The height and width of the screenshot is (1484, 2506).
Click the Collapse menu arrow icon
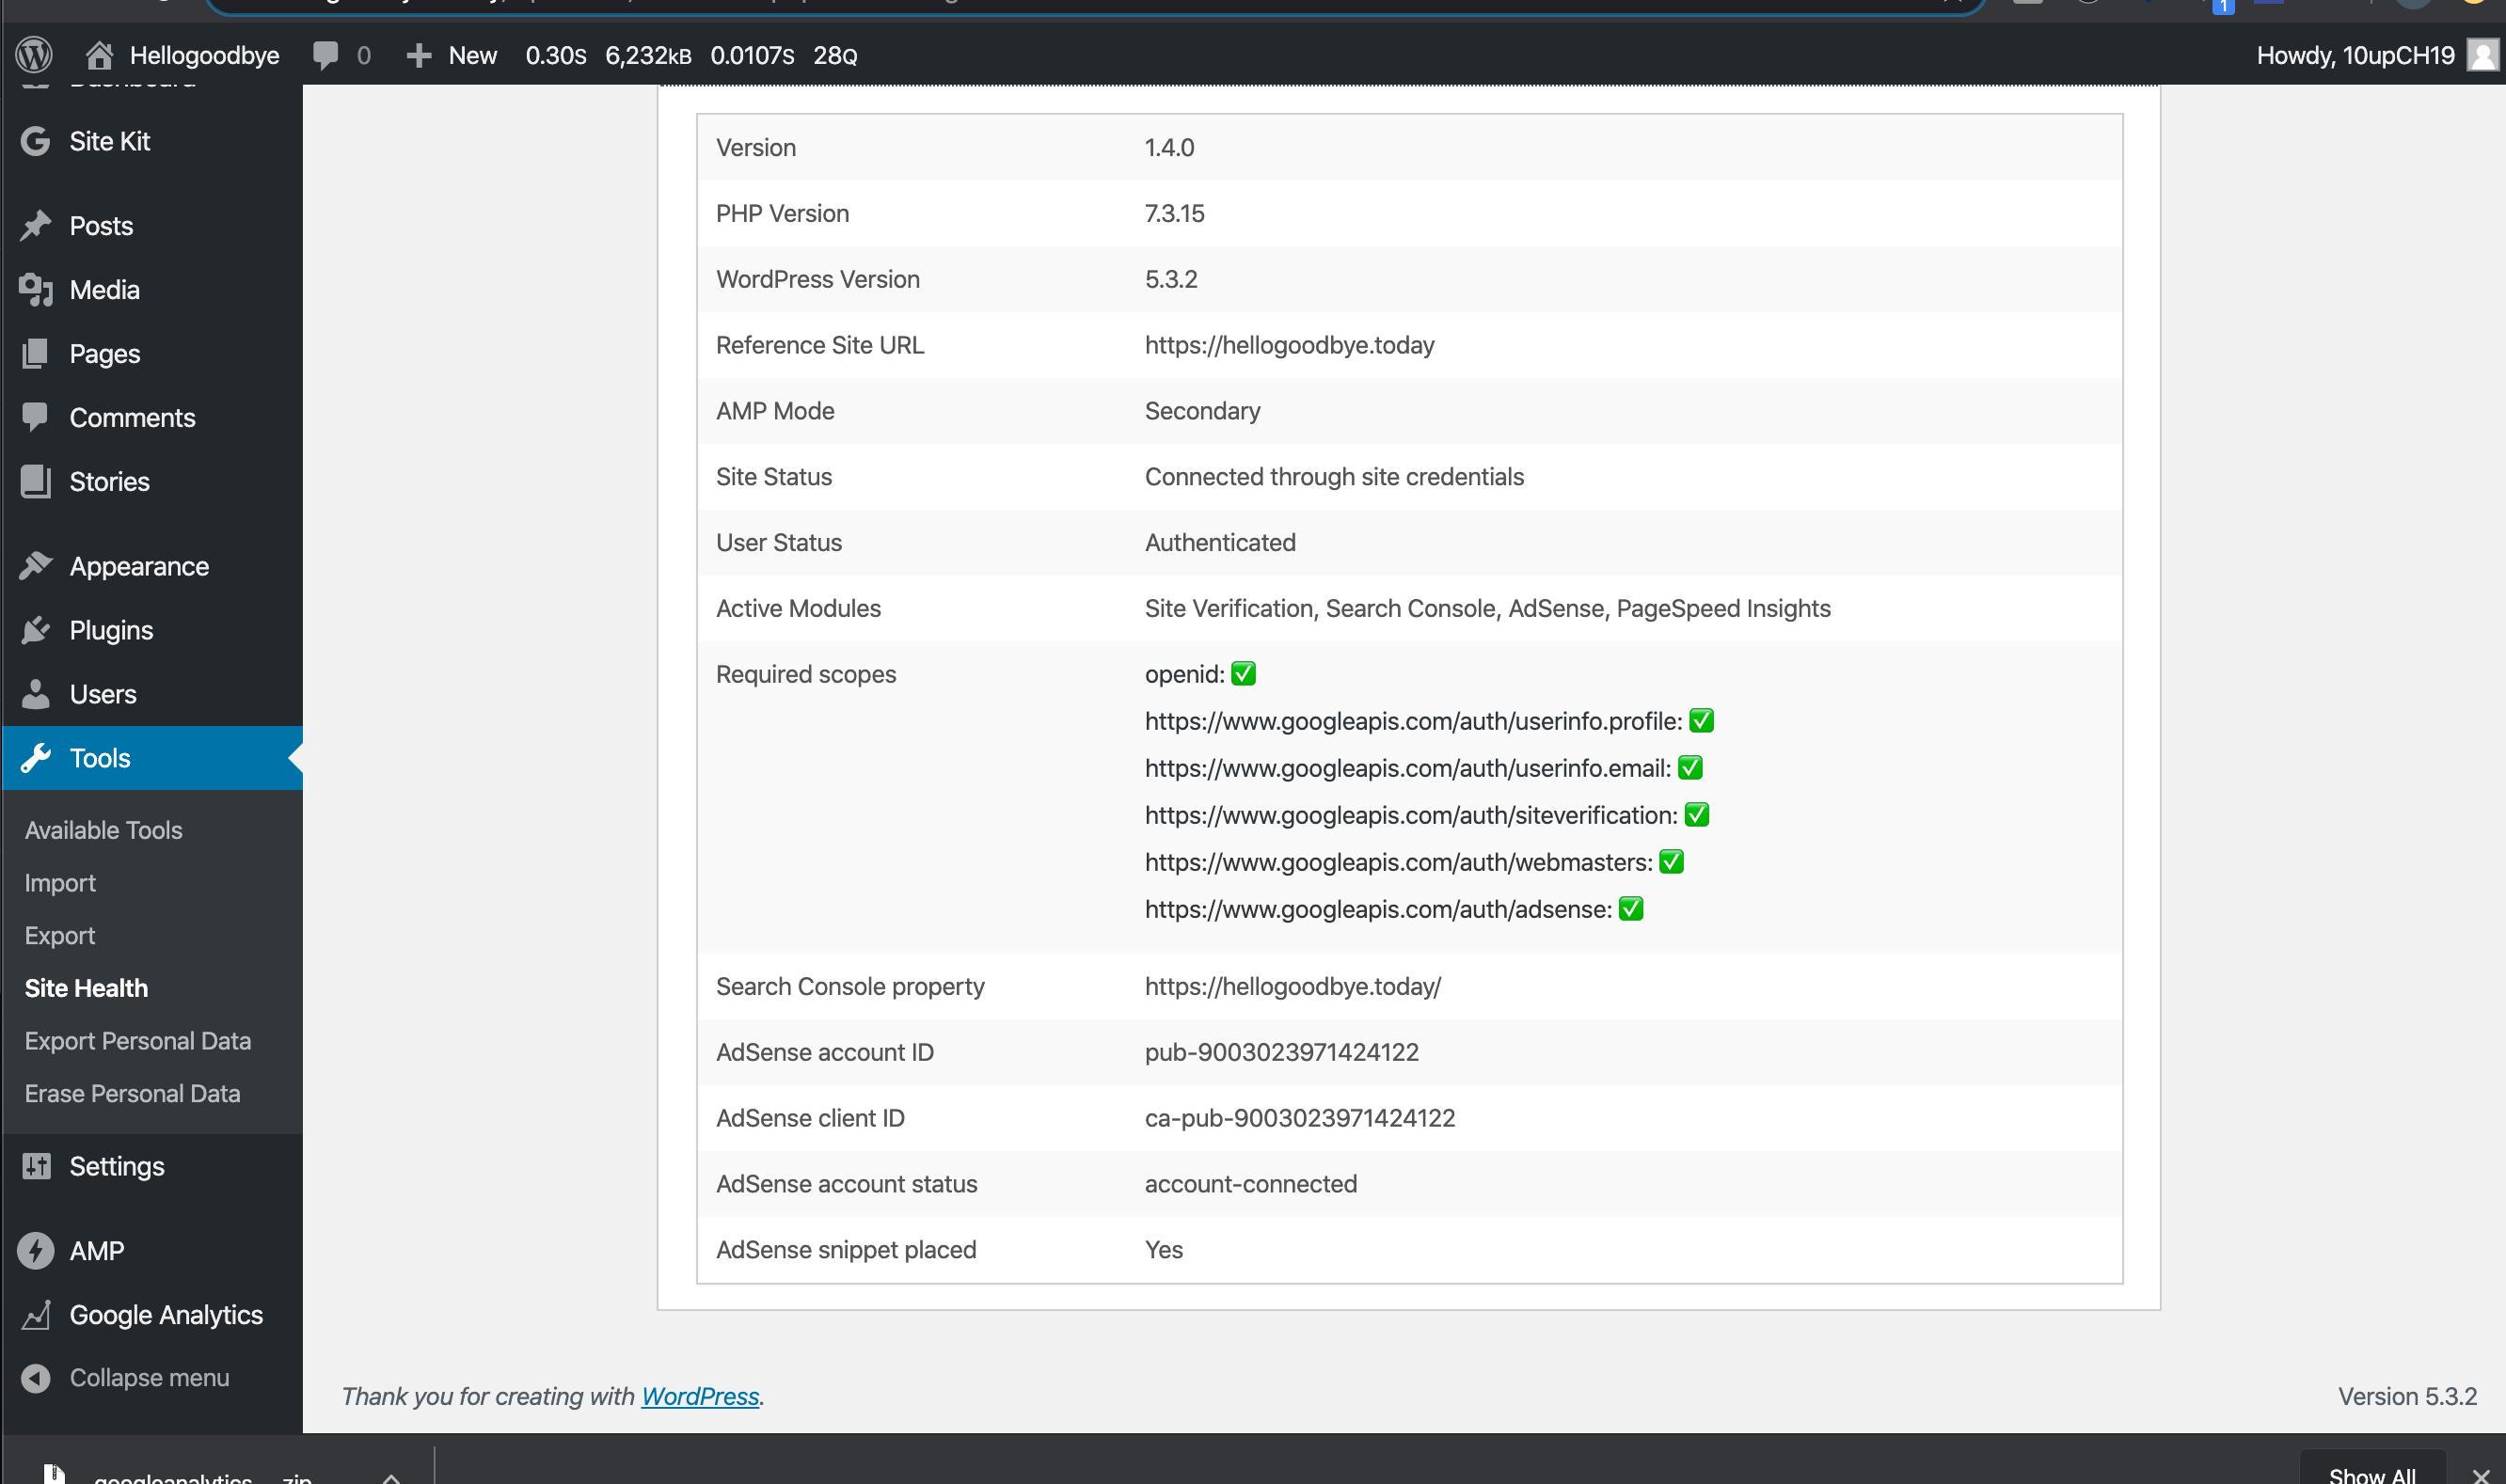[35, 1378]
